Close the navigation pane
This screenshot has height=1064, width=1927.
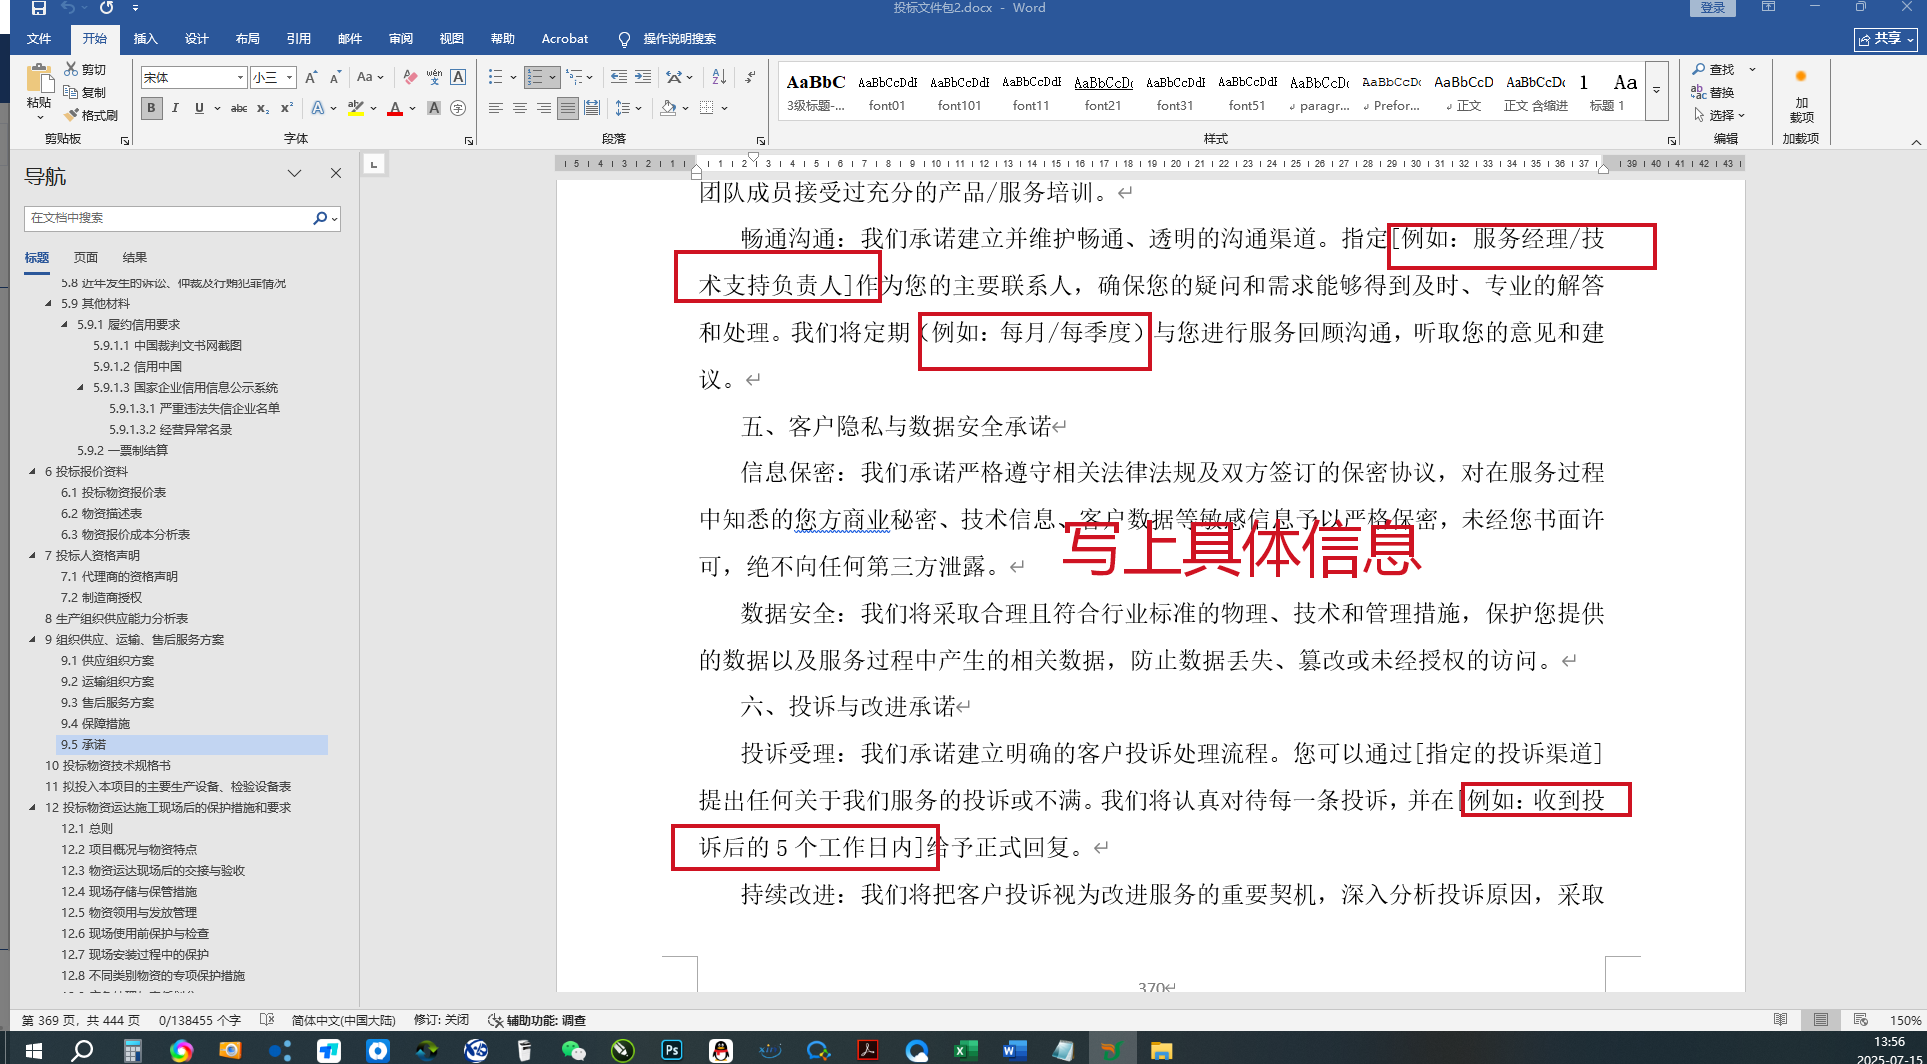pos(336,173)
